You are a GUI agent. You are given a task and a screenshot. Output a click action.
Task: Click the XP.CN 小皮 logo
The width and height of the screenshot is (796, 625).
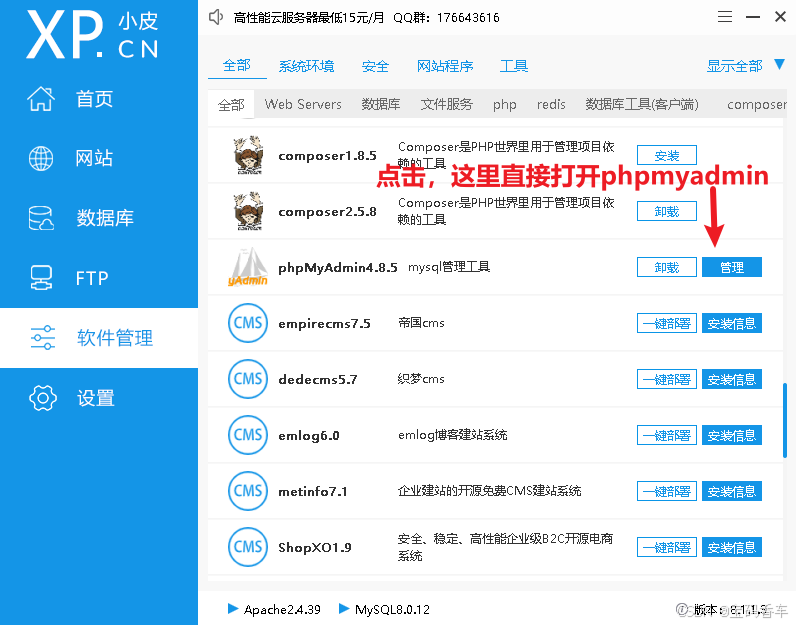click(x=92, y=35)
